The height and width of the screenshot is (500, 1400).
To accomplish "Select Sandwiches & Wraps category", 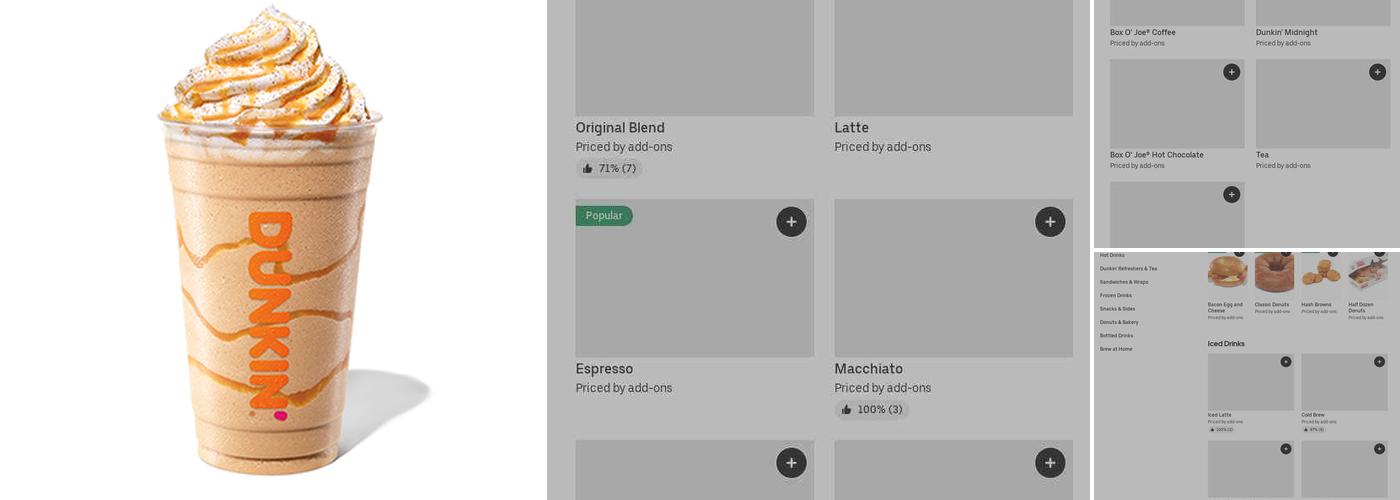I will [1124, 282].
